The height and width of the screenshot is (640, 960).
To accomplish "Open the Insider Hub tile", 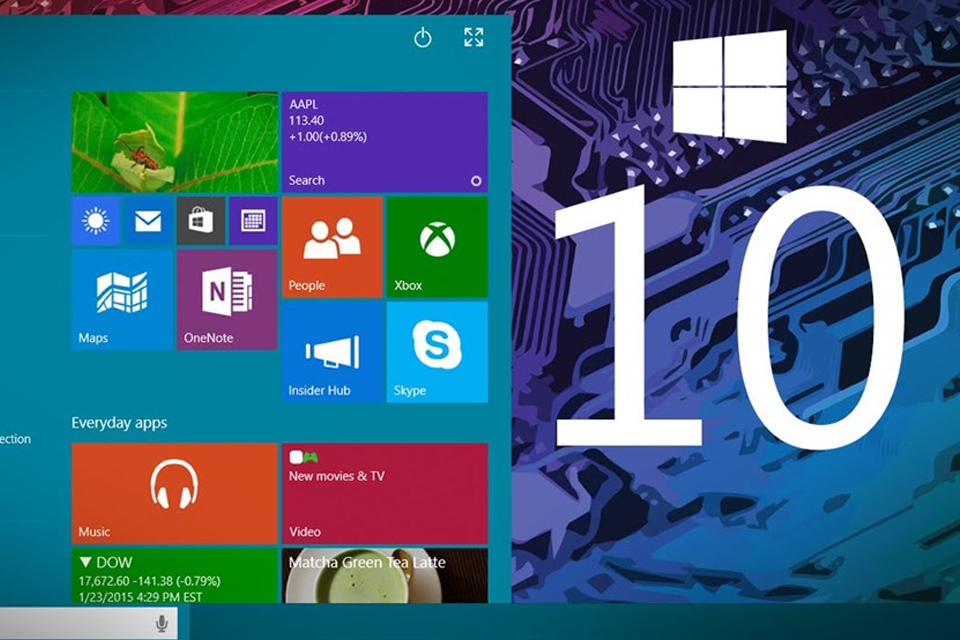I will click(332, 352).
